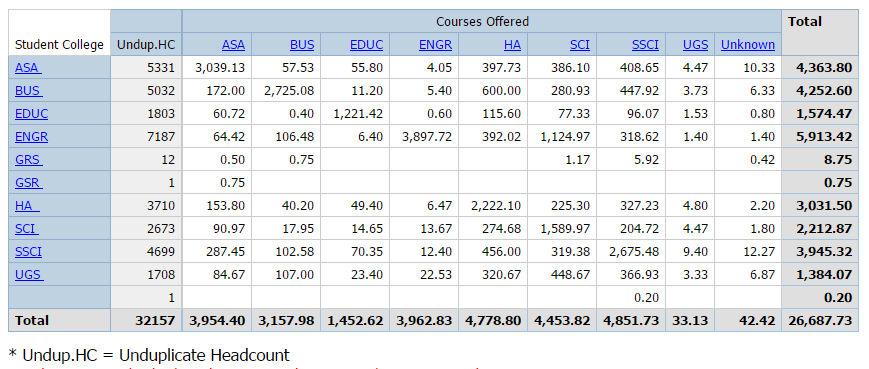Select the 600.00 value in BUS row
Image resolution: width=869 pixels, height=369 pixels.
(503, 91)
